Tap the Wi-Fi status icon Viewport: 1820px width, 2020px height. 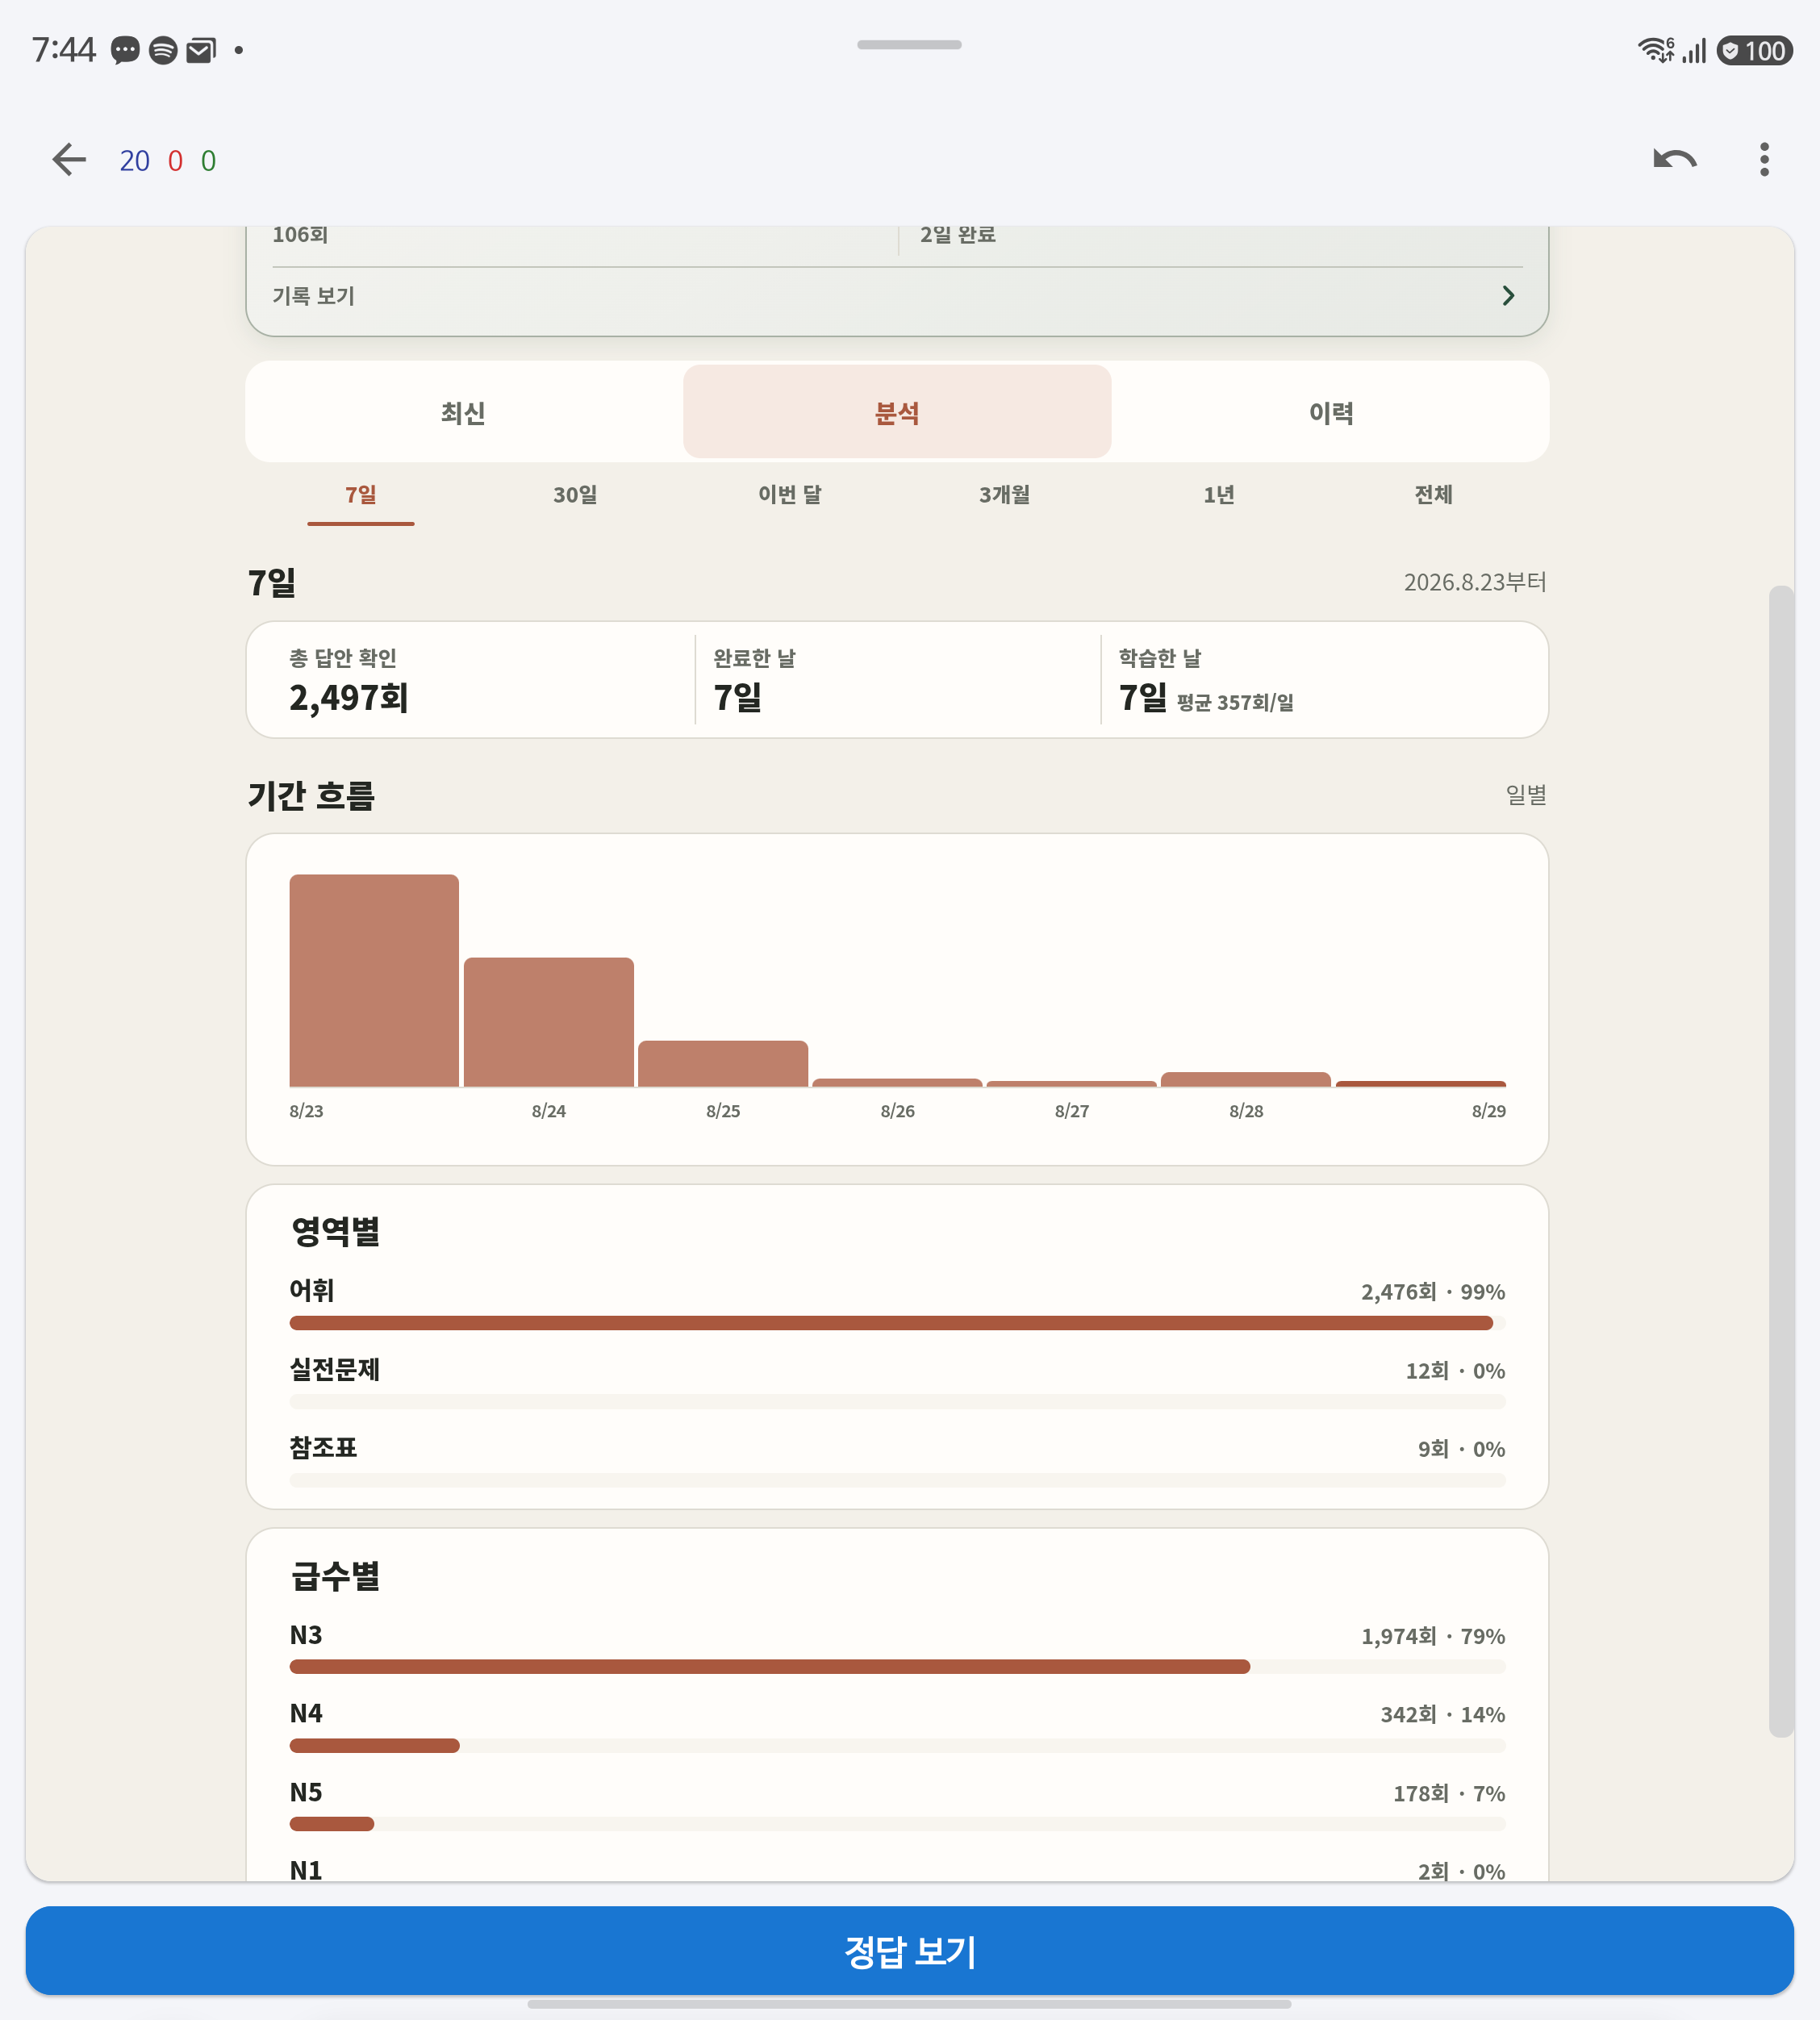(1656, 50)
